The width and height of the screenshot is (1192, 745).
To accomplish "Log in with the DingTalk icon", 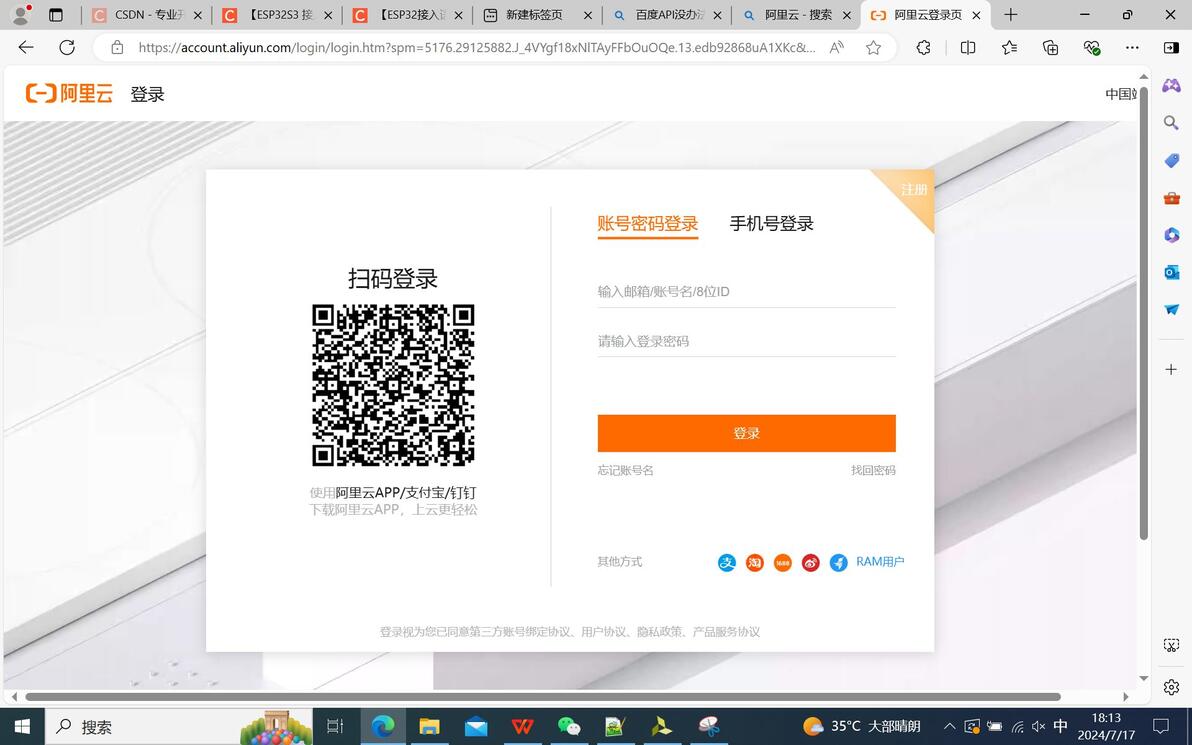I will [x=839, y=563].
